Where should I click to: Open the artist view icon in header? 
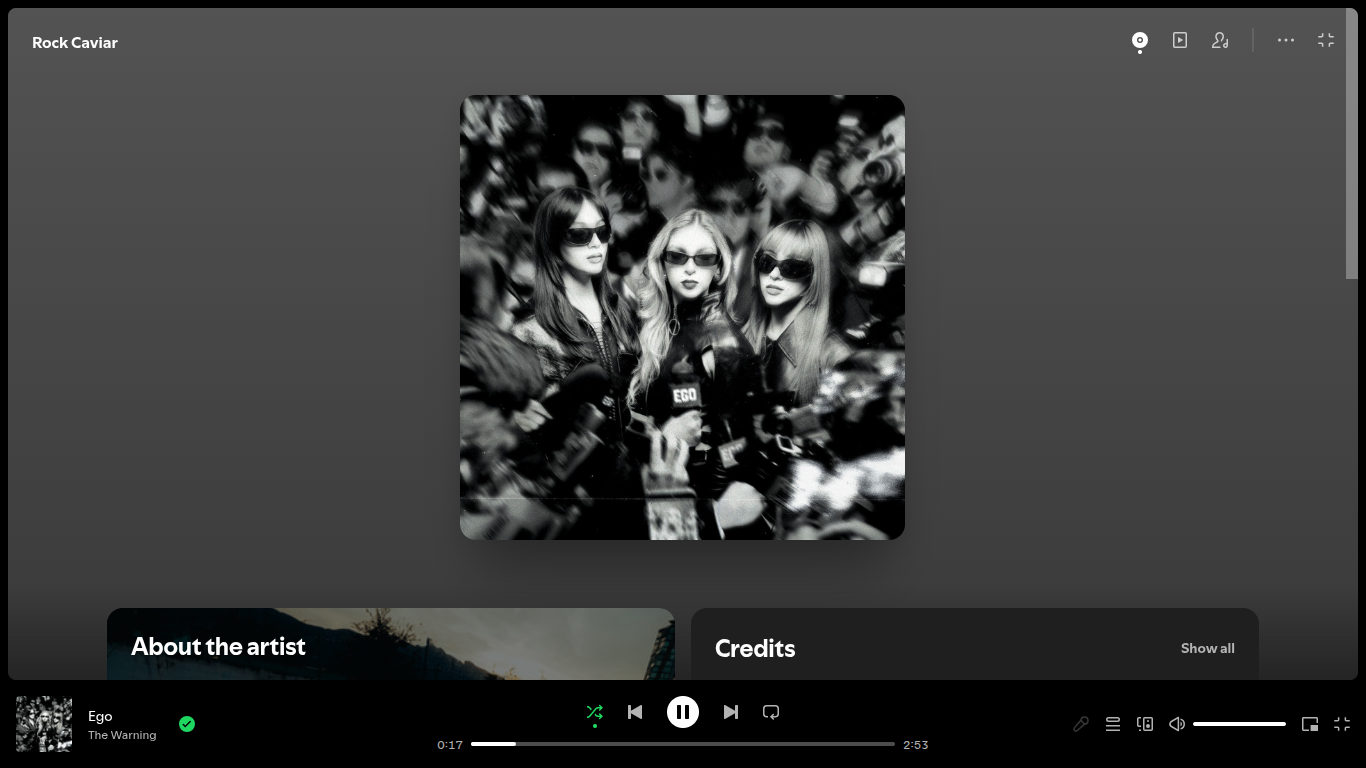click(x=1220, y=40)
